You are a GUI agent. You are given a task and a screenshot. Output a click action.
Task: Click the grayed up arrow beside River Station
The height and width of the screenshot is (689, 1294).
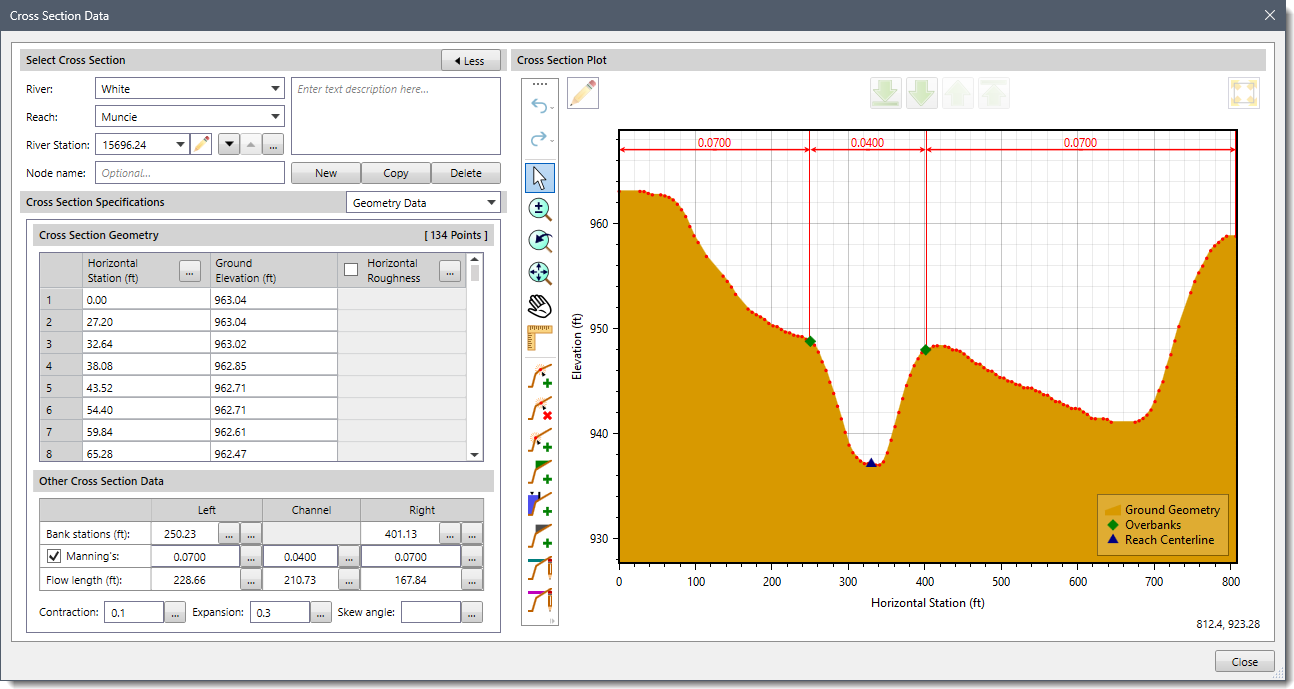tap(250, 144)
